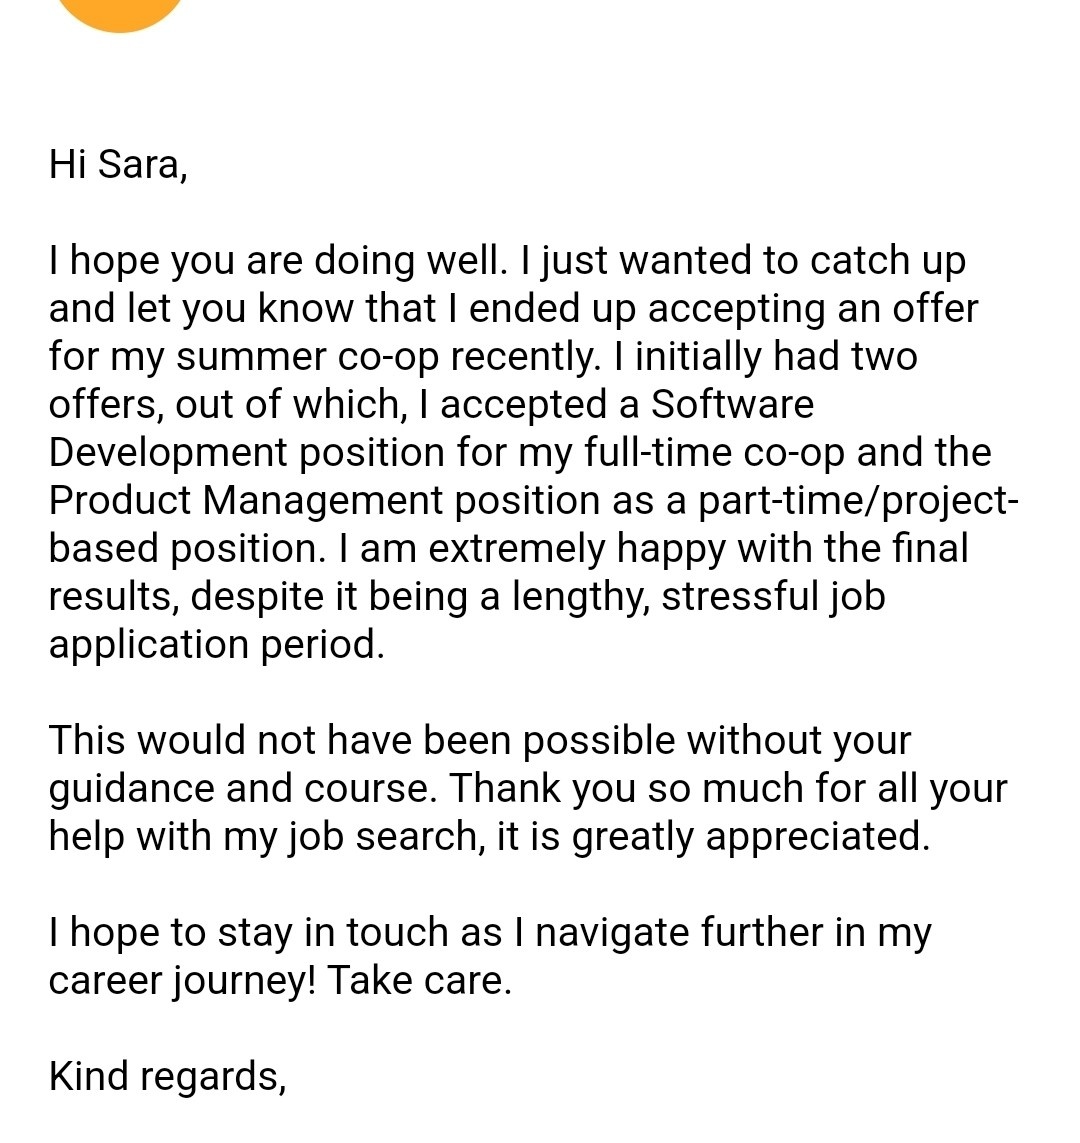
Task: Click the "Hi Sara," greeting line
Action: (118, 164)
